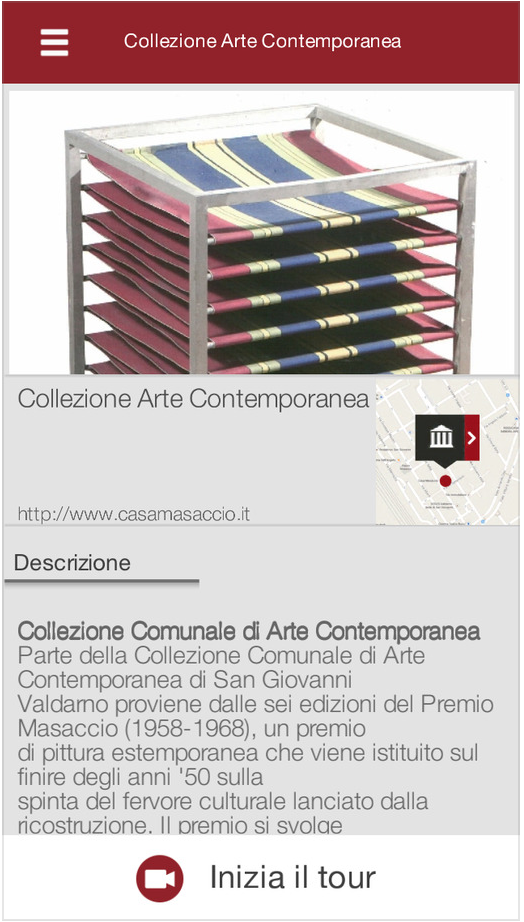Click the Collezione Arte Contemporanea title below the image
Viewport: 524px width, 922px height.
[193, 399]
